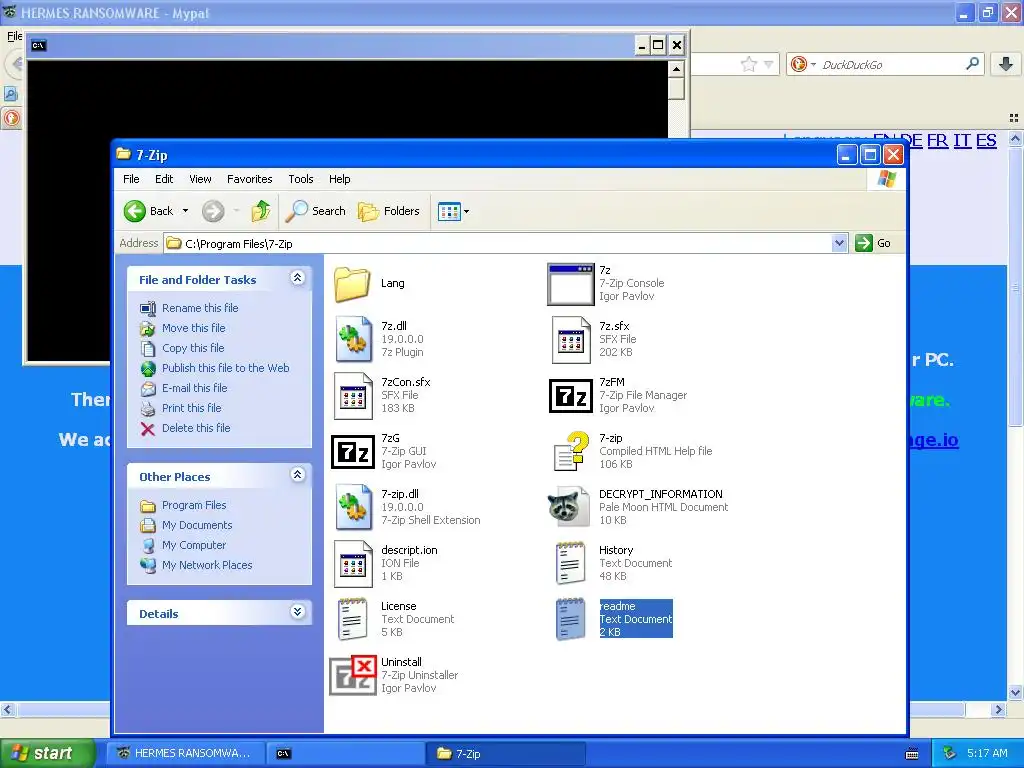Switch to HERMES RANSOMWARE taskbar button
The width and height of the screenshot is (1024, 768).
pyautogui.click(x=186, y=754)
